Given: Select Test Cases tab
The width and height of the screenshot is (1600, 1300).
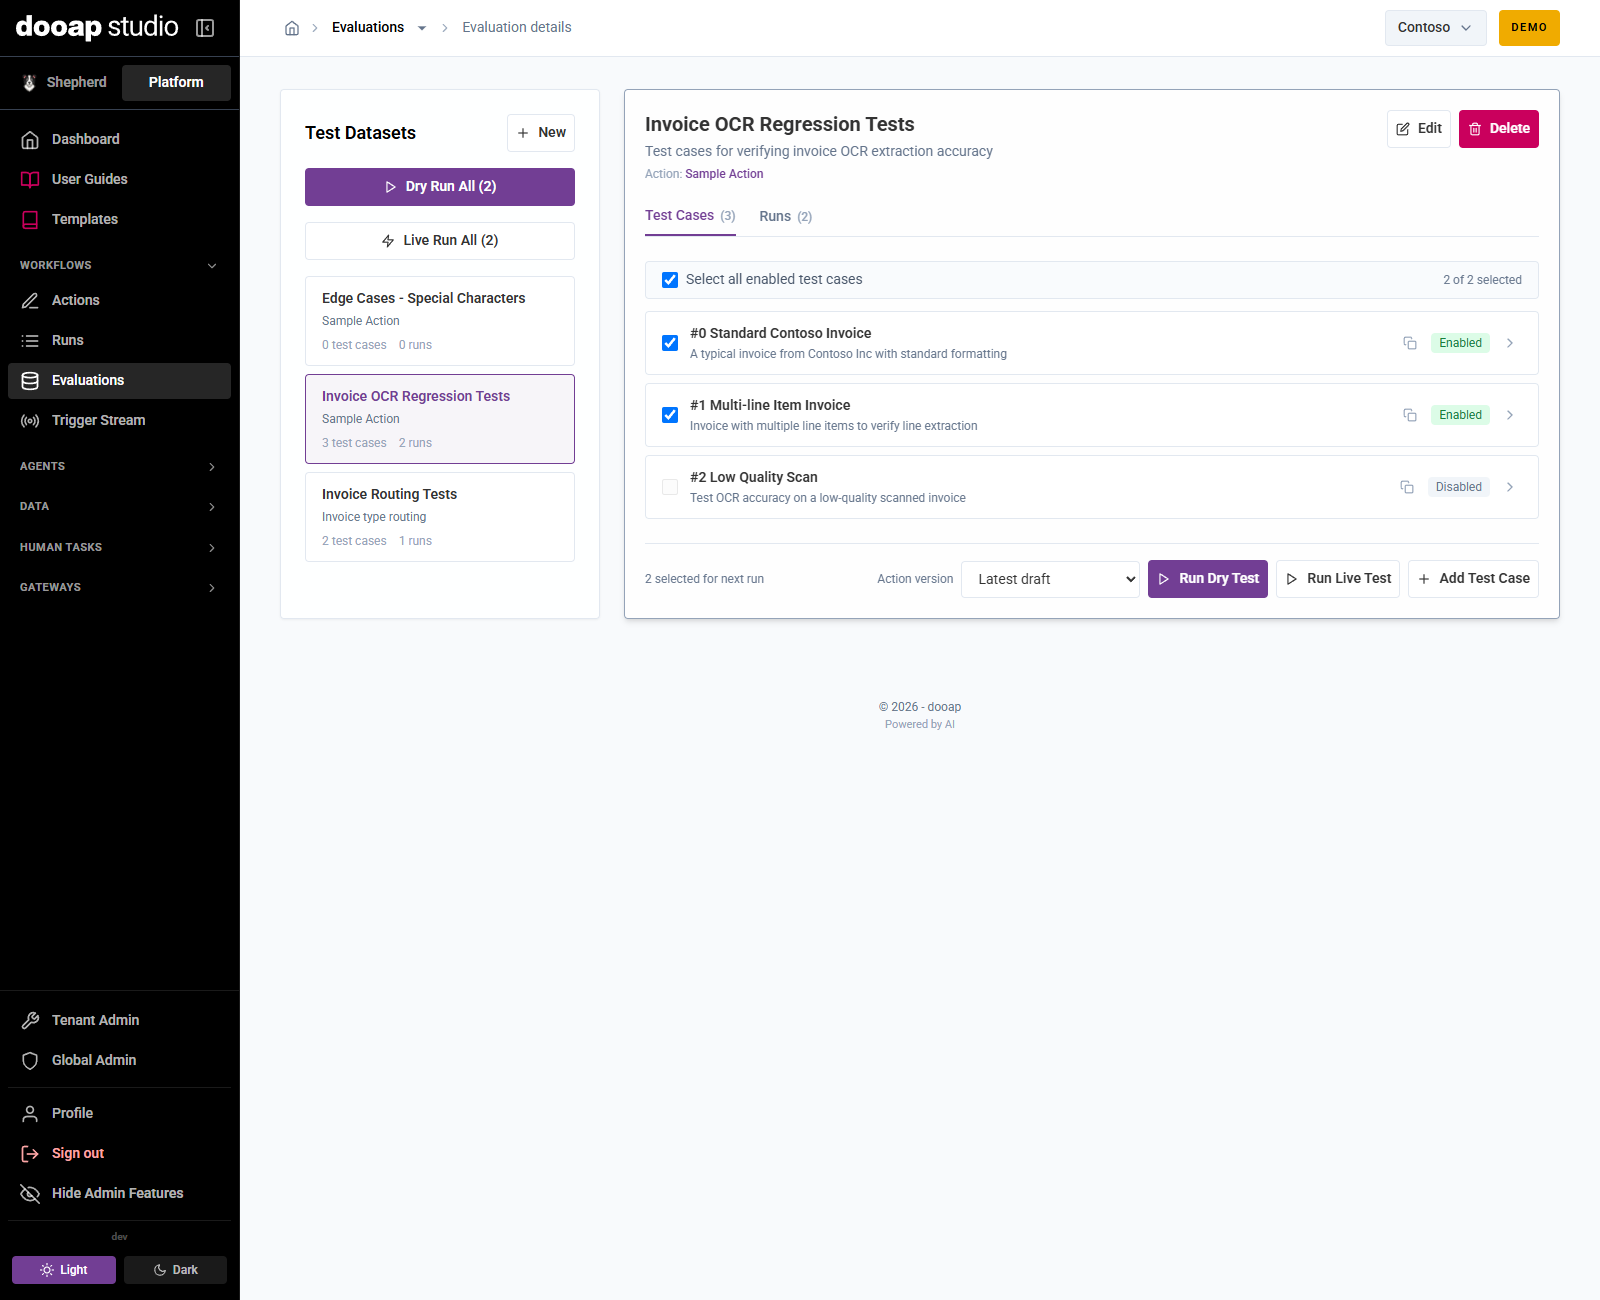Looking at the screenshot, I should pyautogui.click(x=690, y=216).
